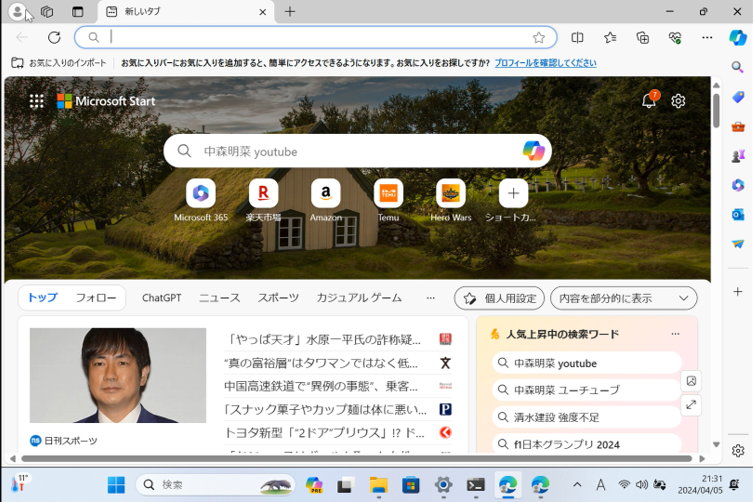Expand the feed to full page
This screenshot has height=502, width=753.
691,404
